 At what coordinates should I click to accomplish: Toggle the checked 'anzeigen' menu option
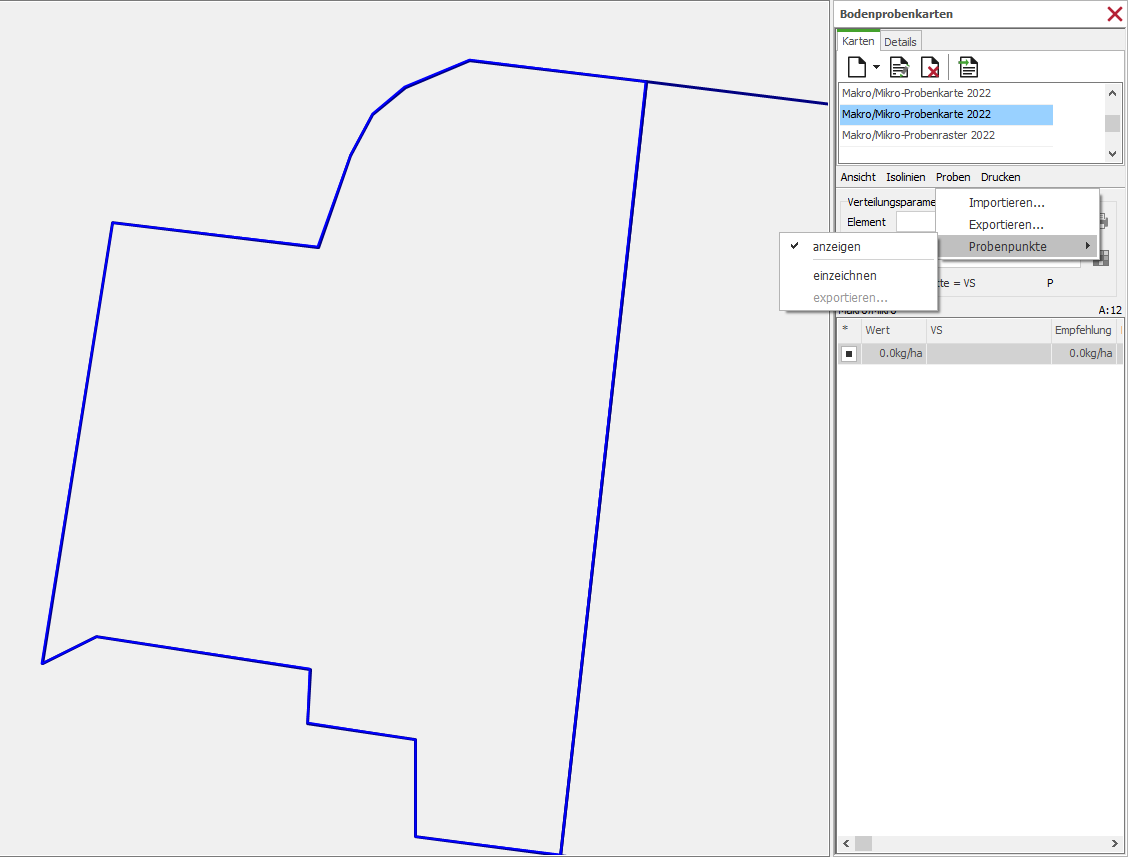click(x=836, y=246)
